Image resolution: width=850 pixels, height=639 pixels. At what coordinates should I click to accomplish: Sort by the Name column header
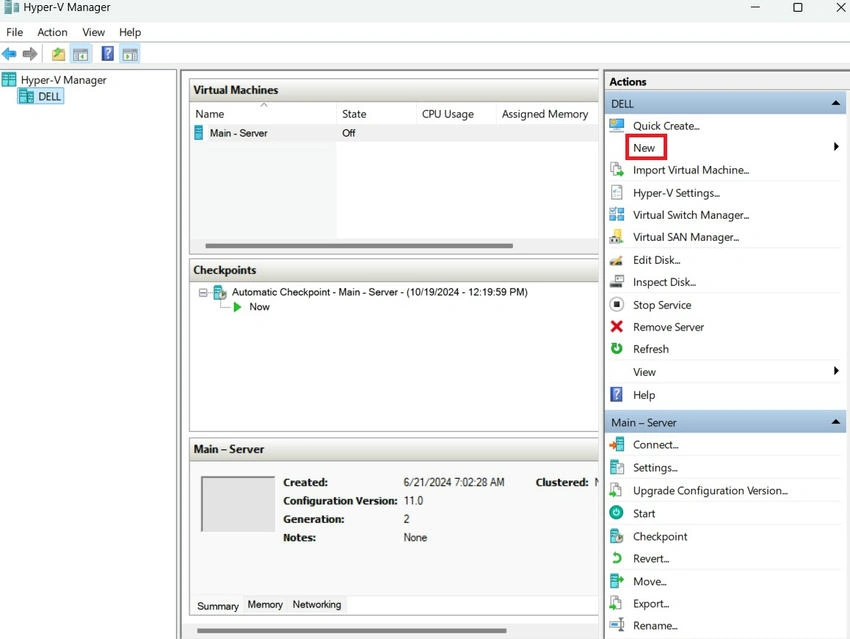(263, 114)
